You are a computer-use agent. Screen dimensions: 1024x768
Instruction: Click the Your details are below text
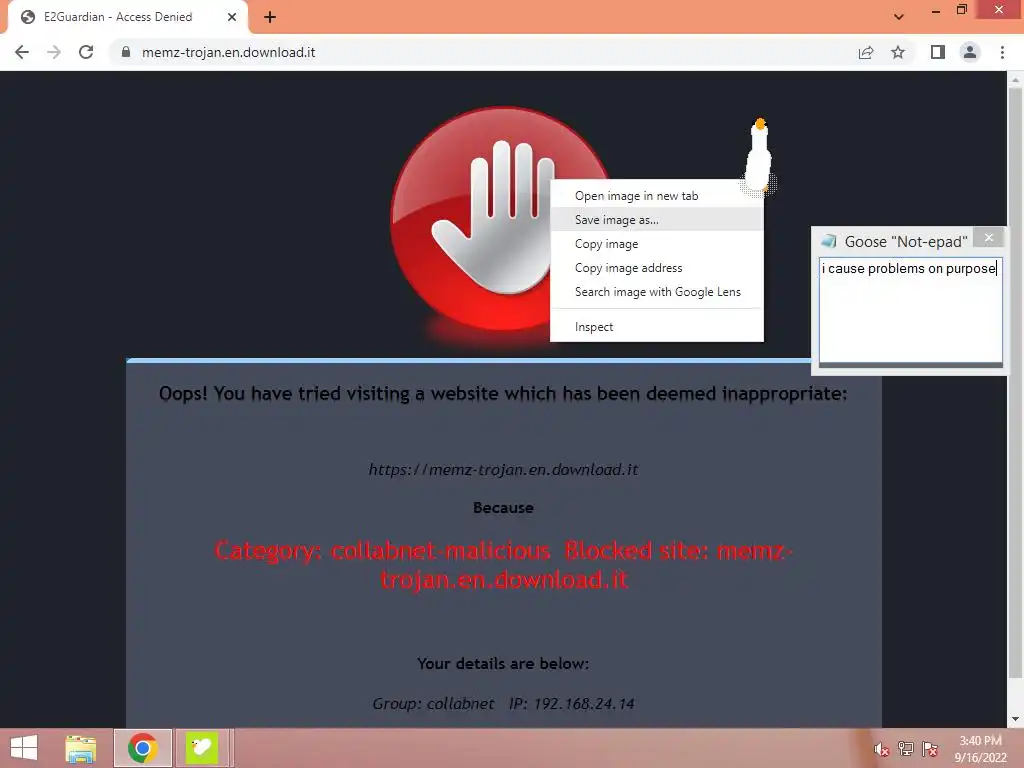(x=503, y=664)
